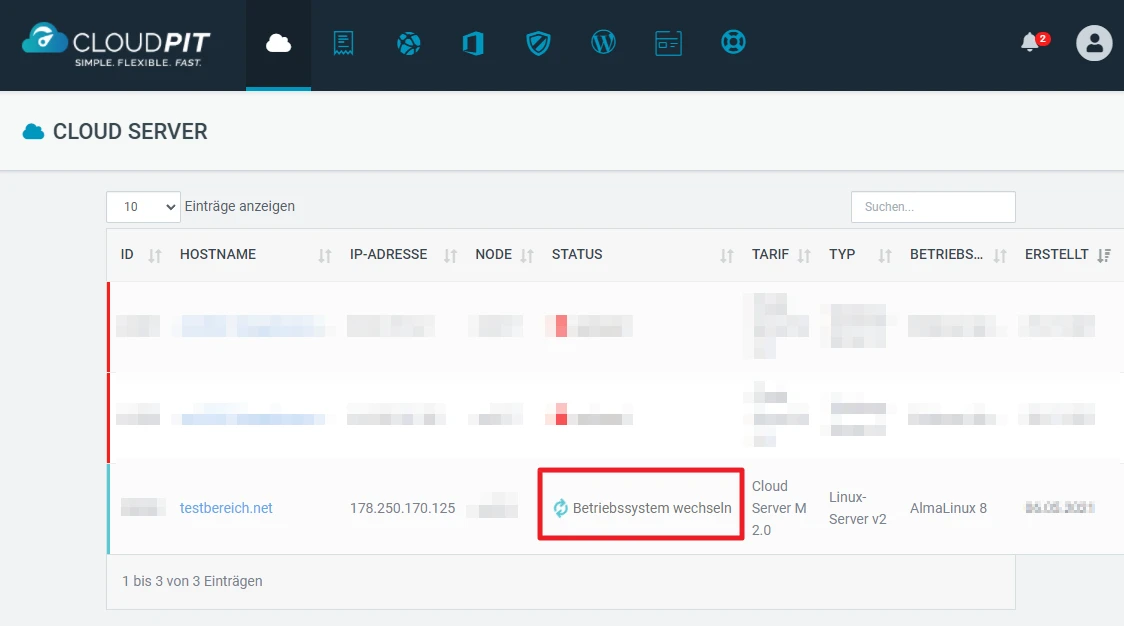Expand the entries-per-page dropdown

coord(143,207)
